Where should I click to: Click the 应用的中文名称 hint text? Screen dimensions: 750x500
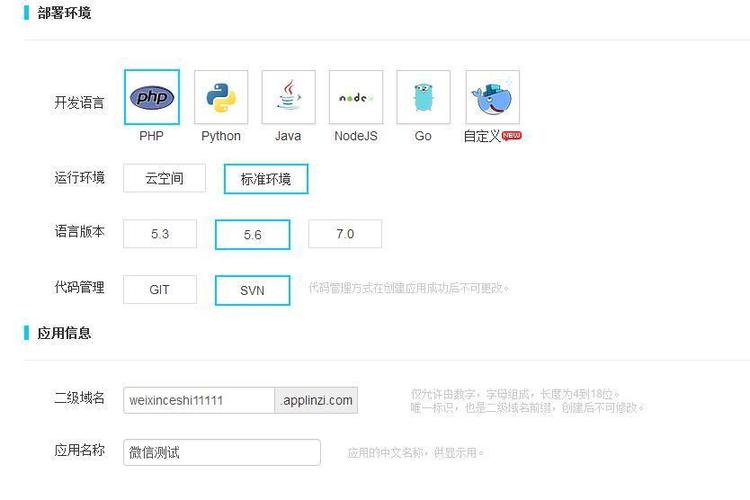[415, 453]
